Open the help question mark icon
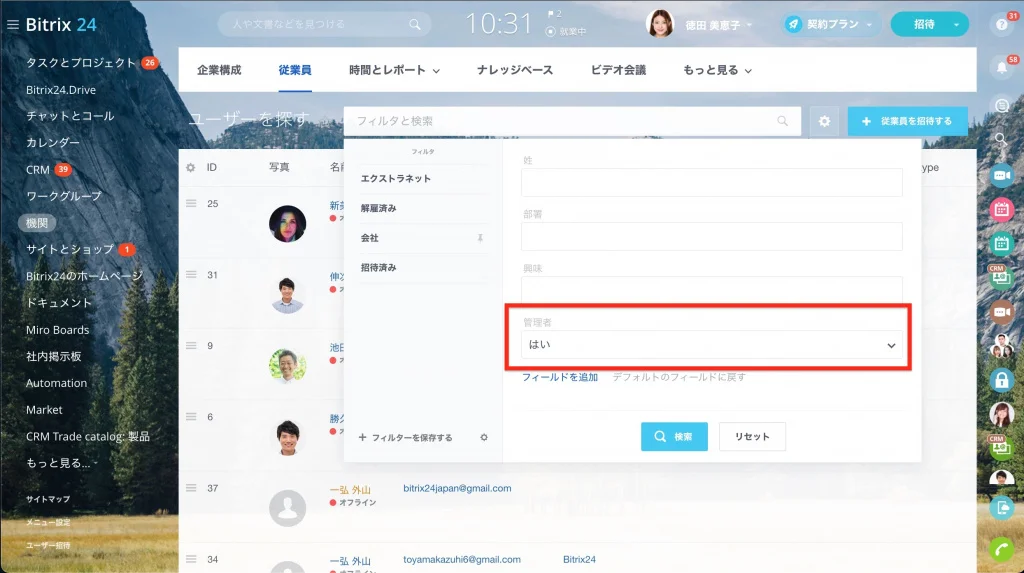The image size is (1024, 573). (1001, 24)
